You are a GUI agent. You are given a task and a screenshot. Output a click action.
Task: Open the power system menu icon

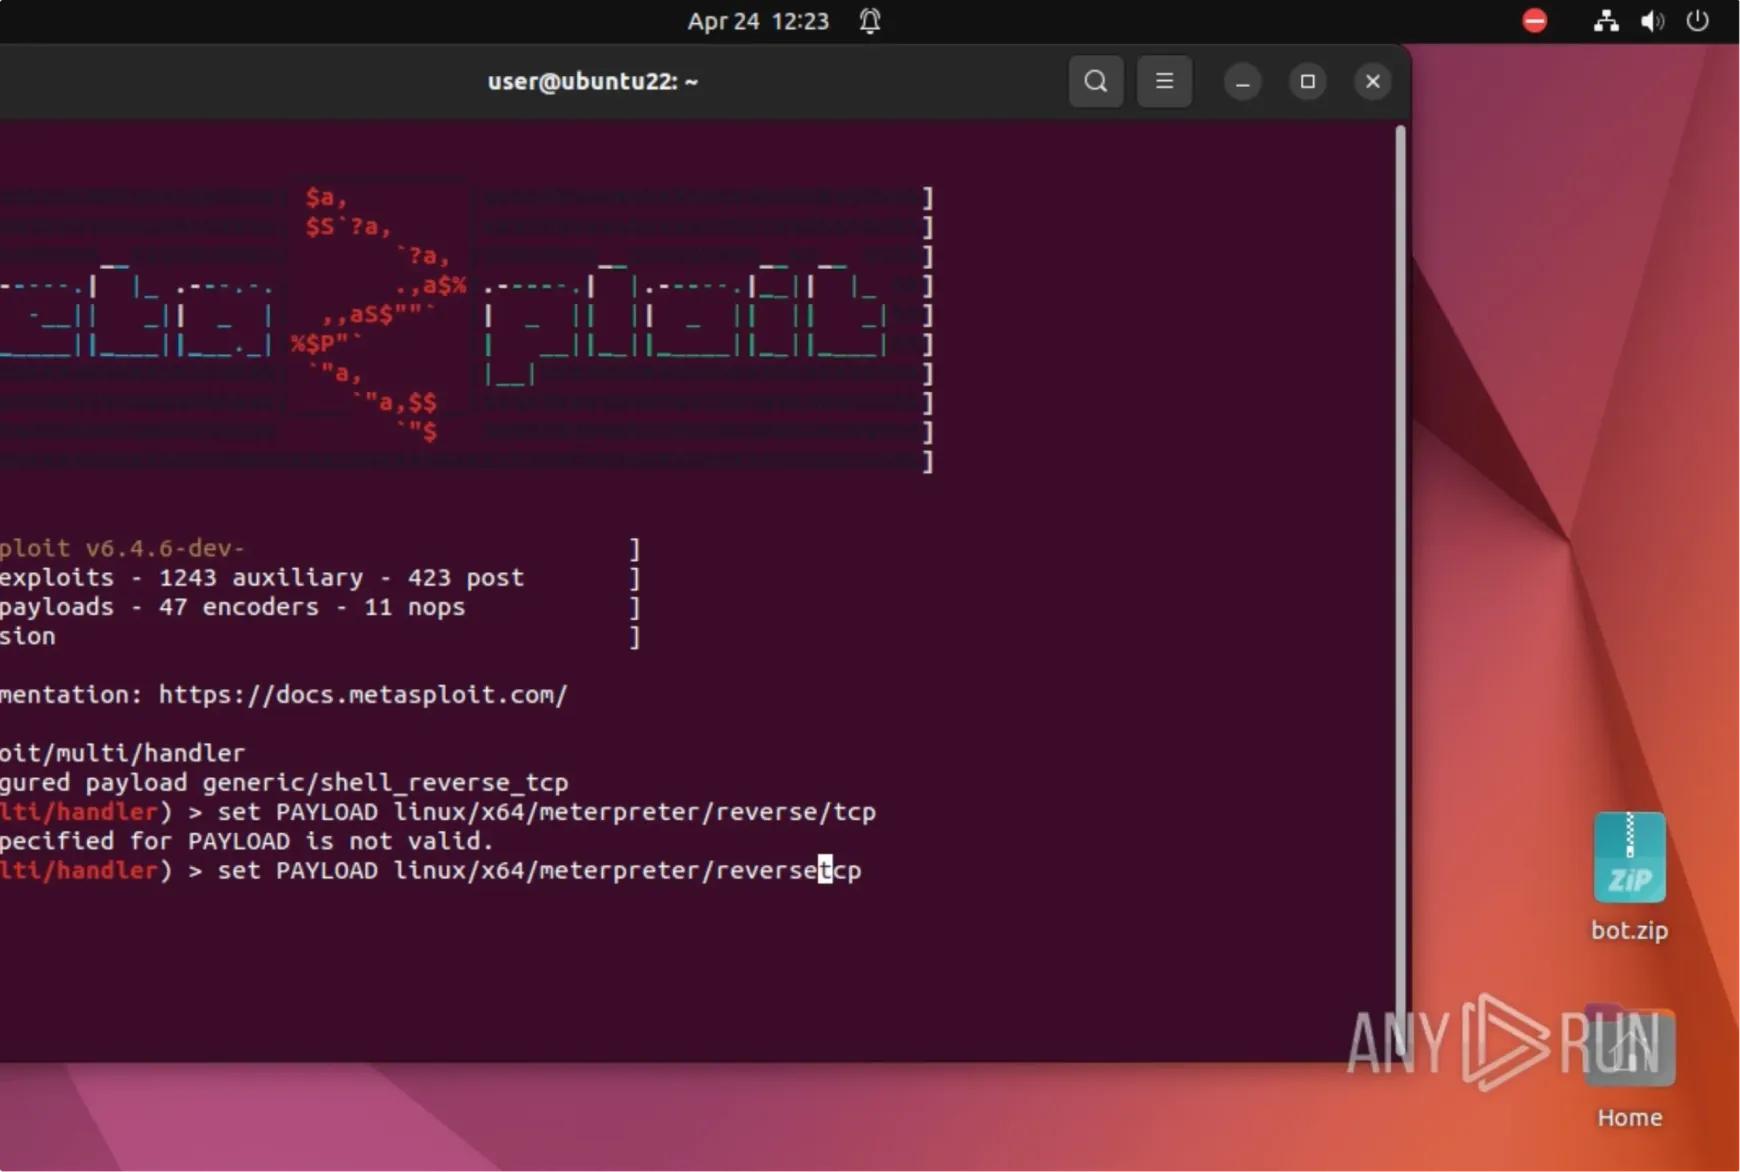[1697, 21]
